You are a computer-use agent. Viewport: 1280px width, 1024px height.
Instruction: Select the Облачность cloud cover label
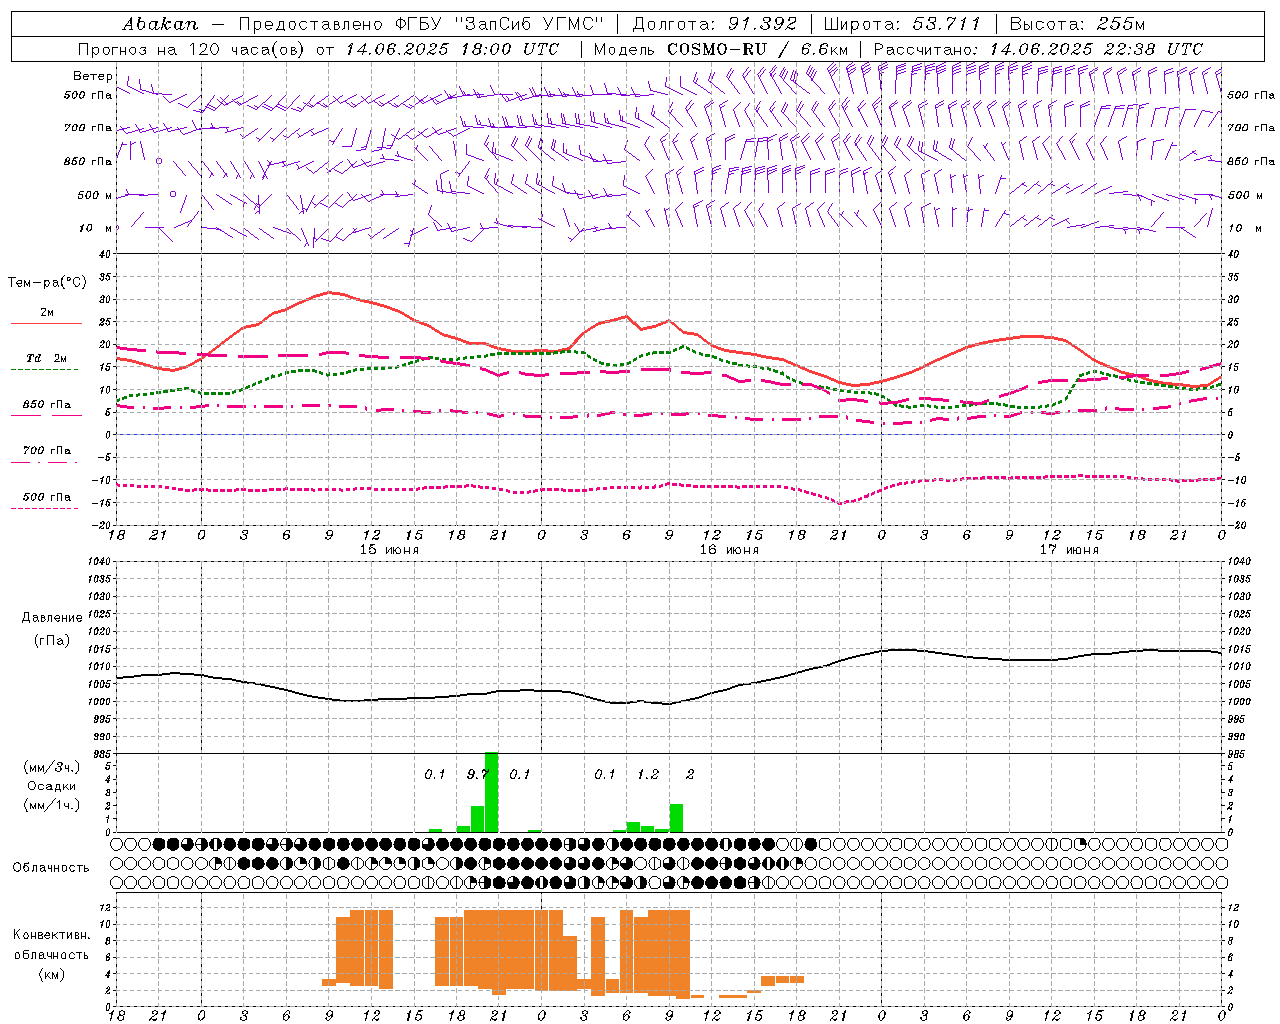pyautogui.click(x=51, y=868)
